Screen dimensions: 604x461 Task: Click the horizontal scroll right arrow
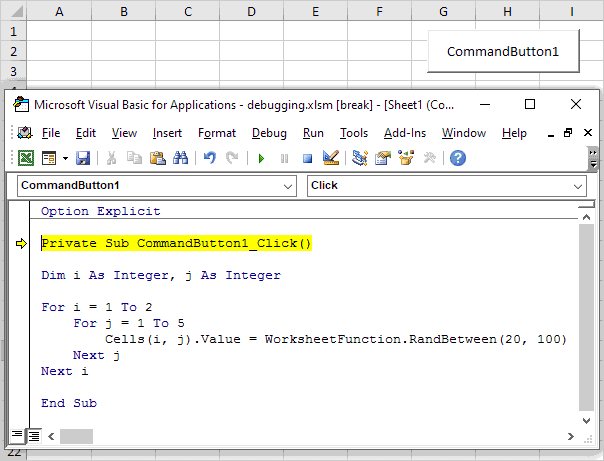[570, 436]
